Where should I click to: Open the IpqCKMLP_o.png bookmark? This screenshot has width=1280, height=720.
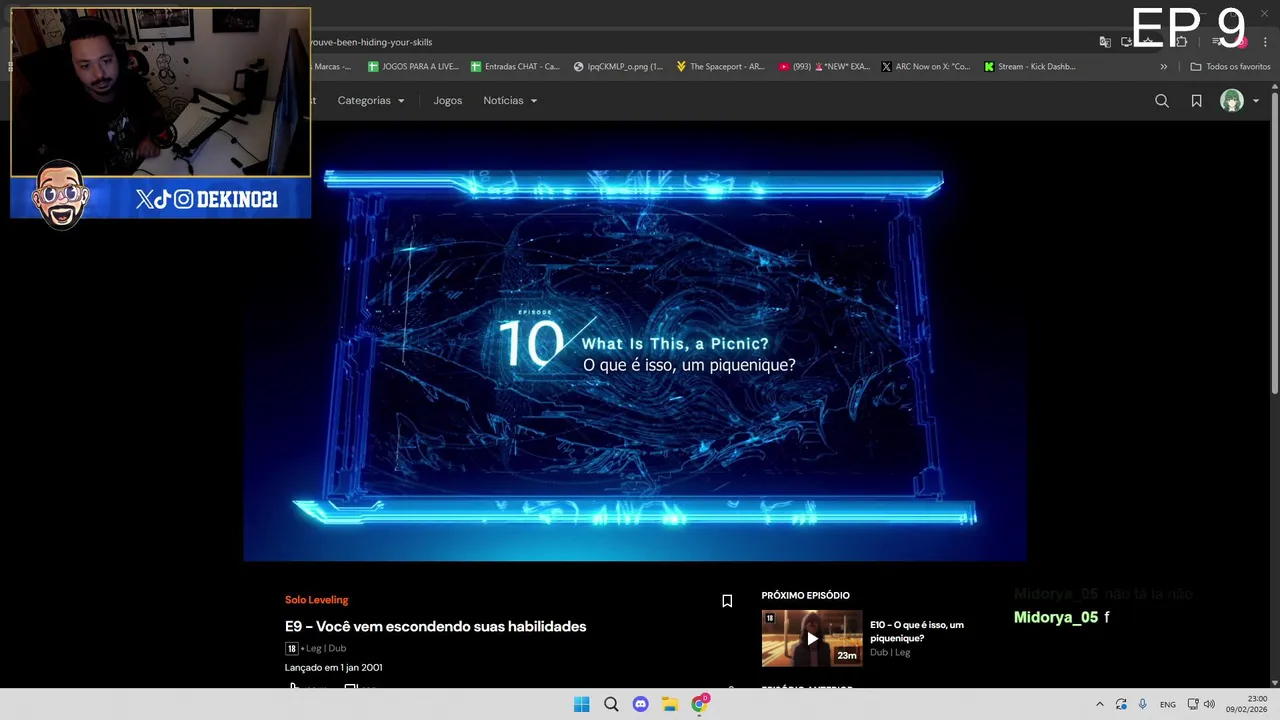[x=618, y=67]
